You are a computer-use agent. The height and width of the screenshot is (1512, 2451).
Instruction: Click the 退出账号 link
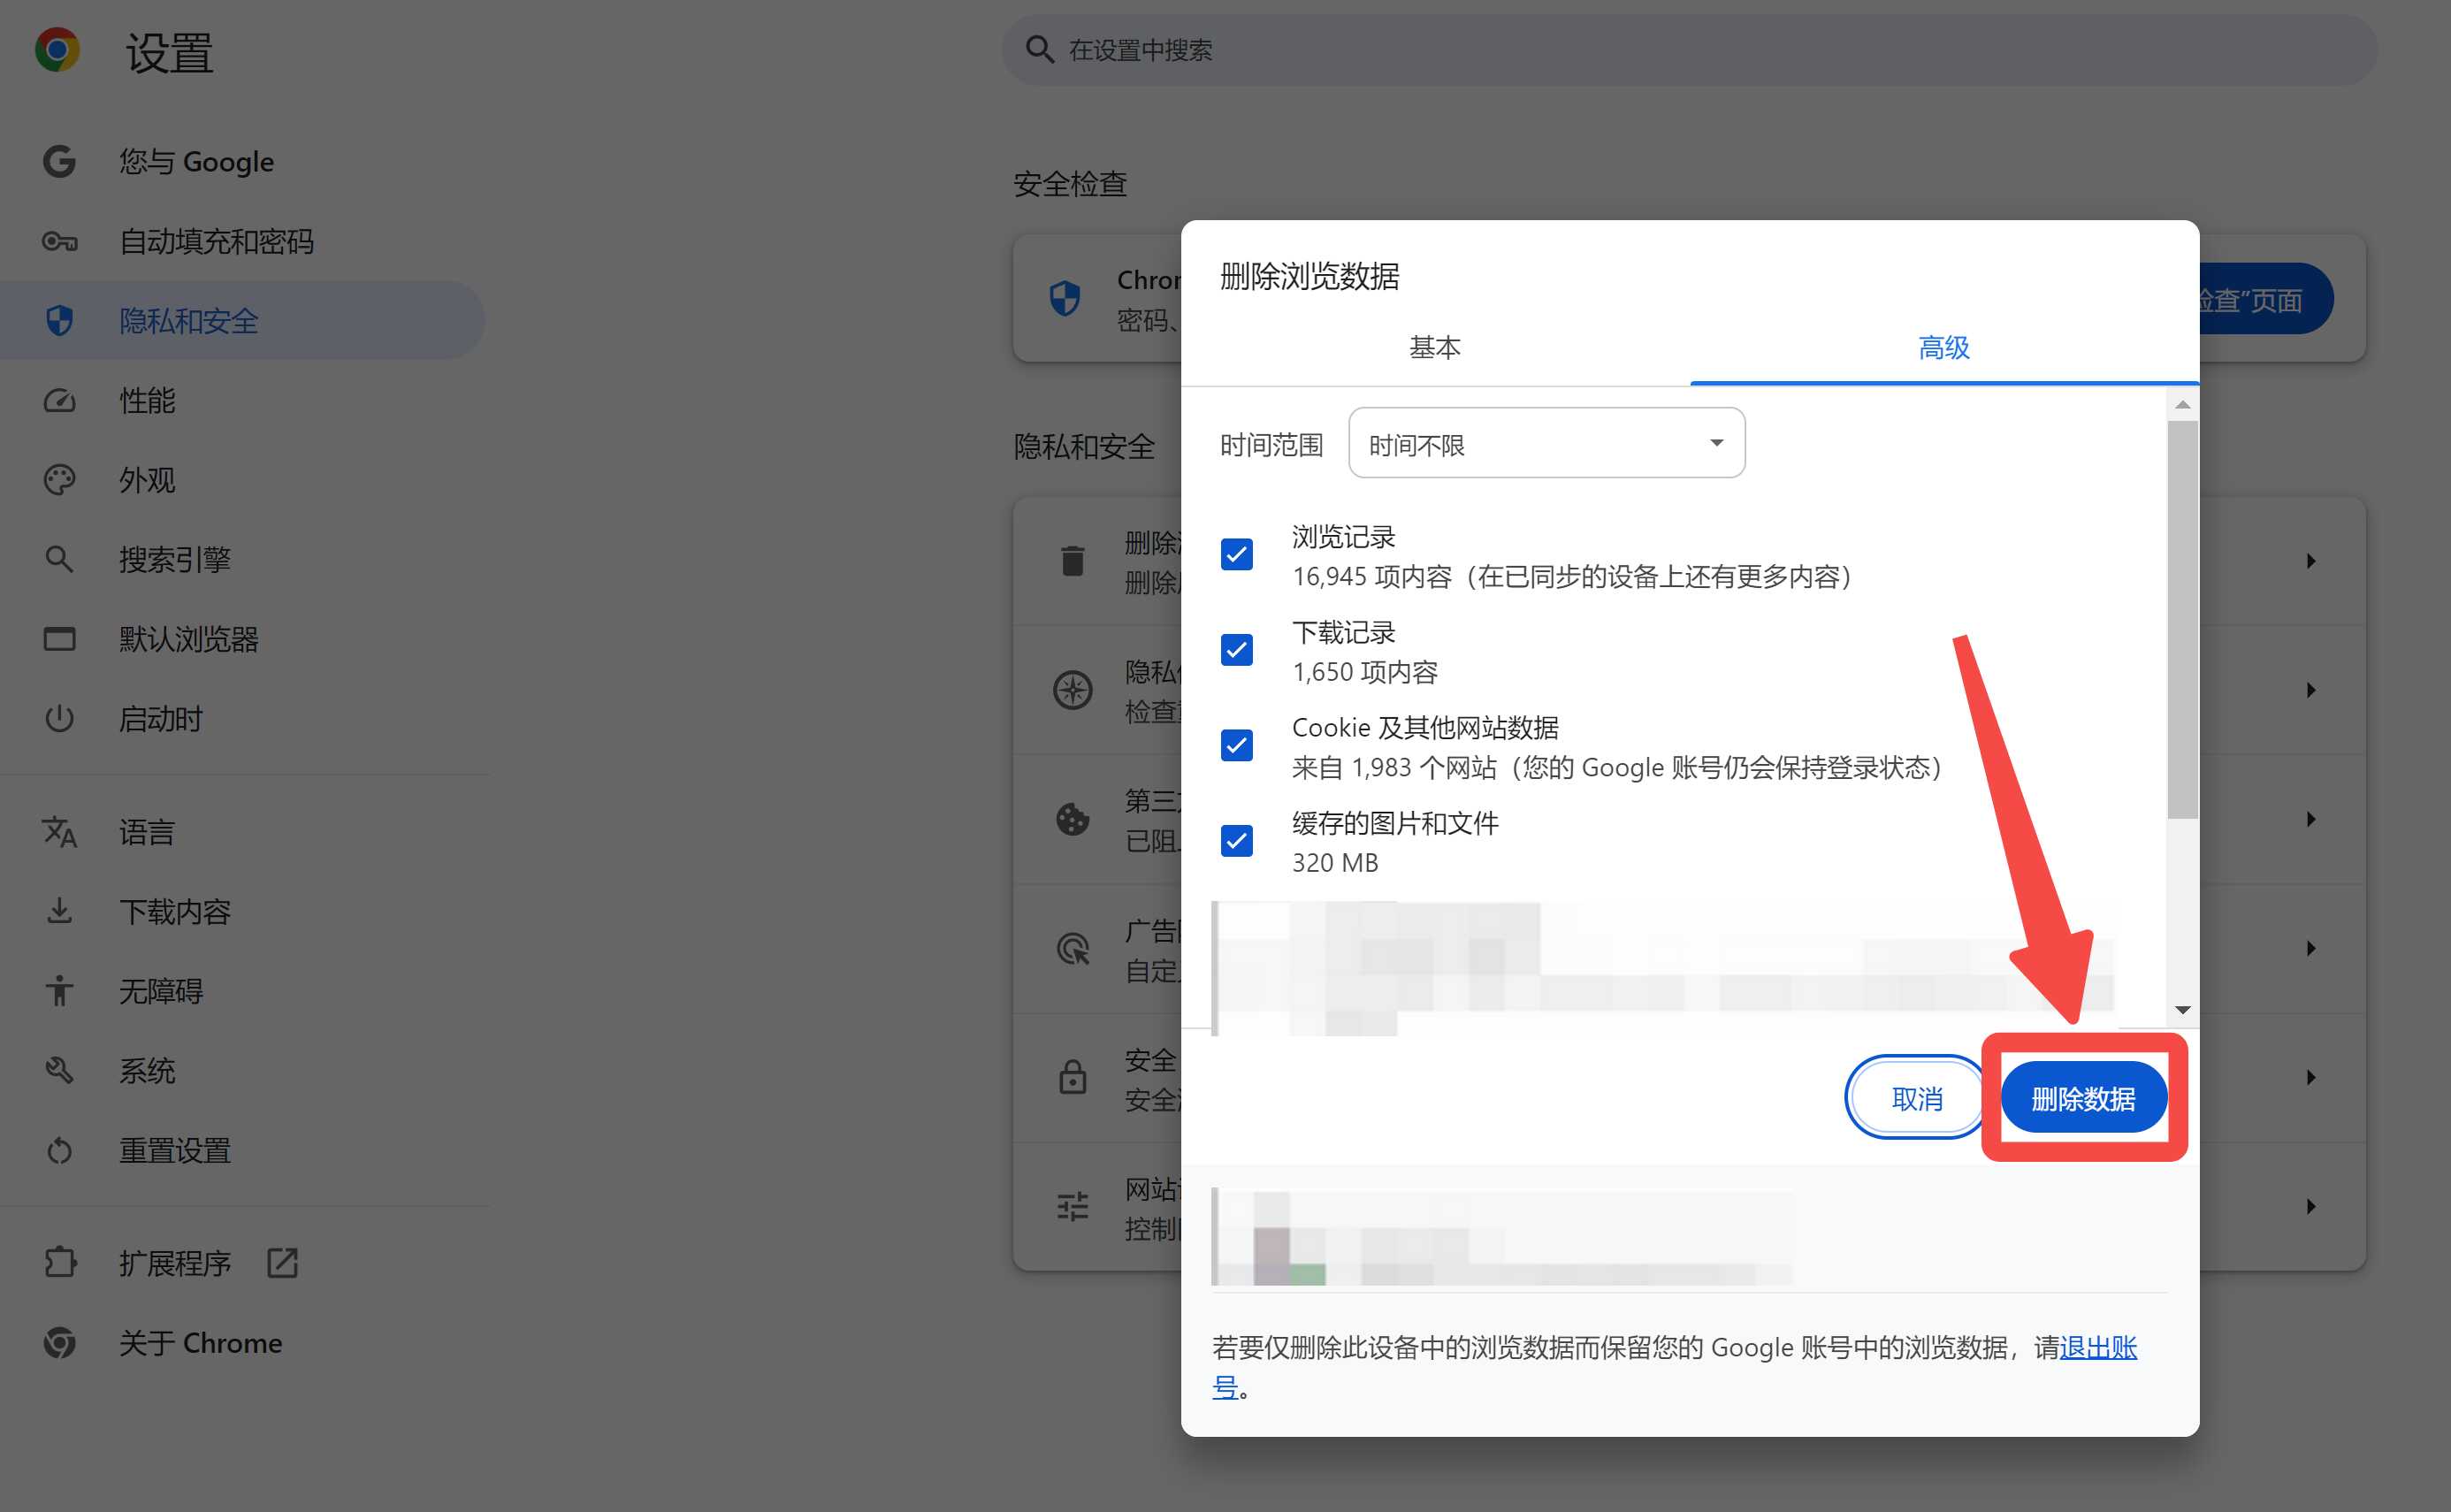tap(2098, 1347)
